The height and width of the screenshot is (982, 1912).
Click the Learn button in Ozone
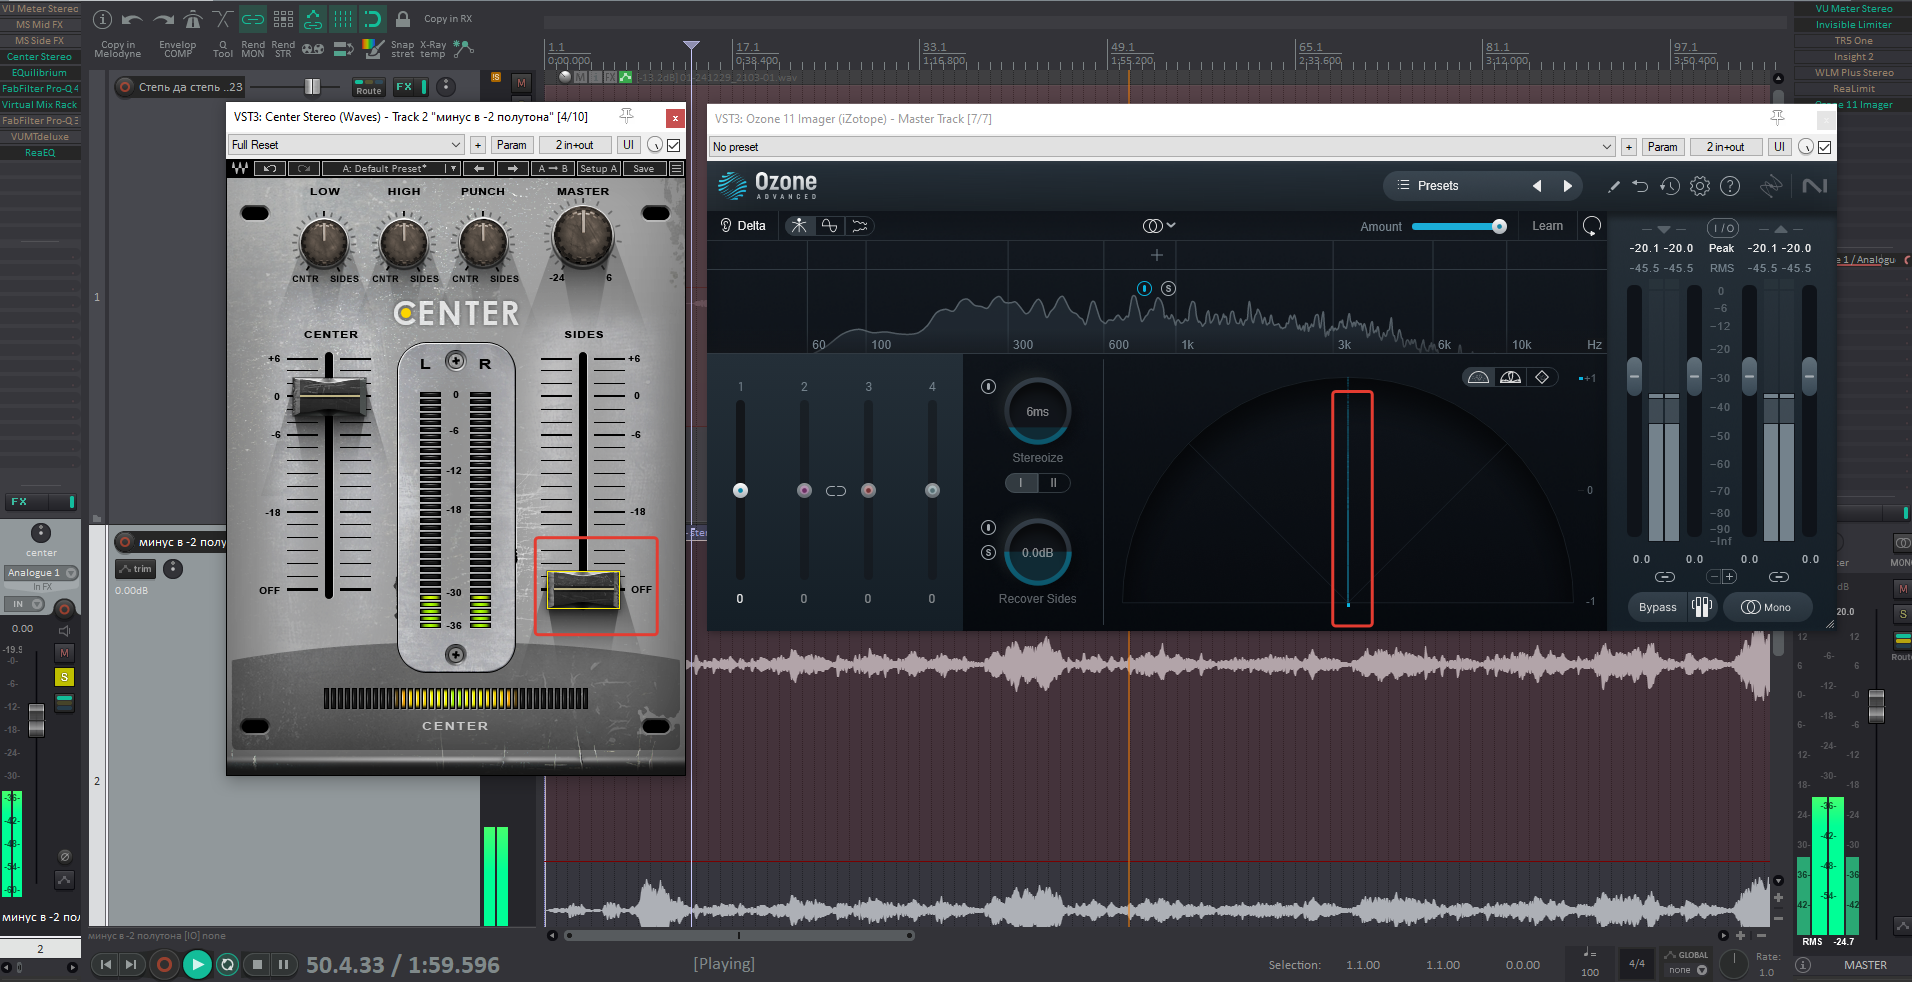(1547, 226)
